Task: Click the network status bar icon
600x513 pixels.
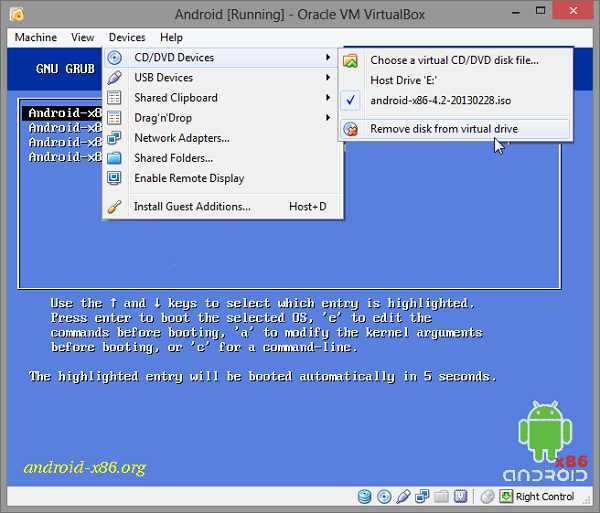Action: pyautogui.click(x=422, y=497)
